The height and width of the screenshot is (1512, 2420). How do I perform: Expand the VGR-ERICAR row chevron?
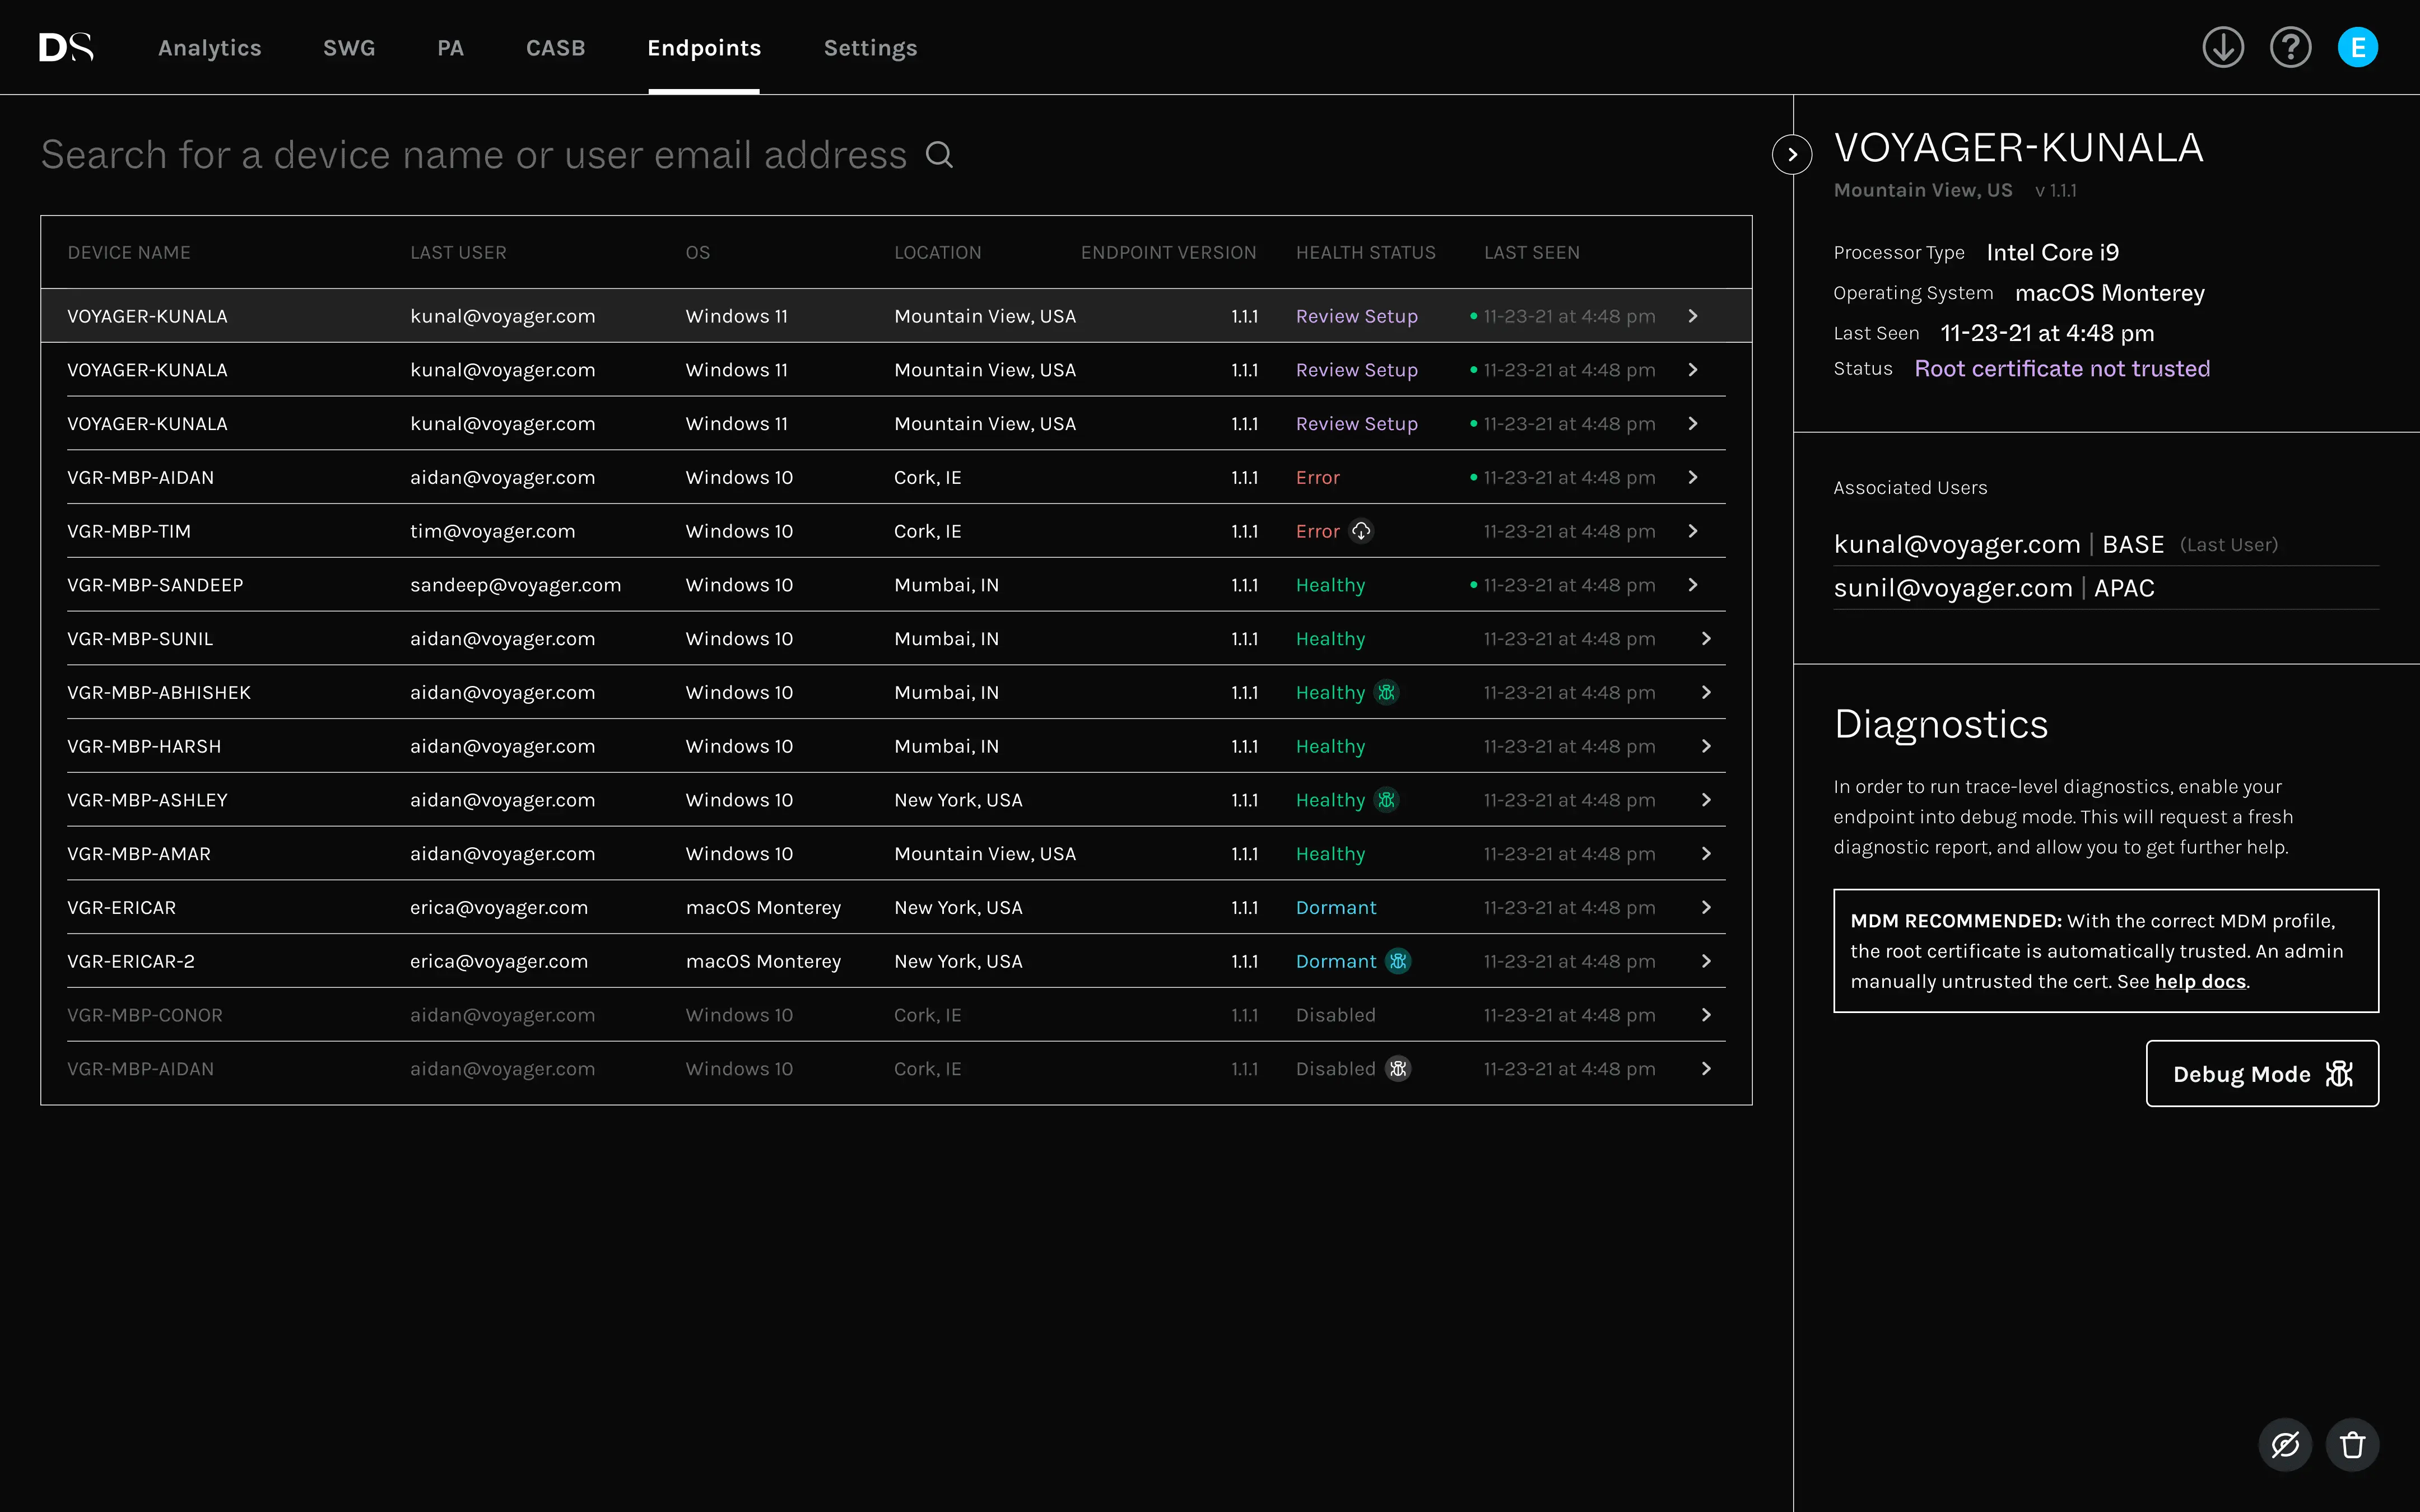click(1706, 907)
